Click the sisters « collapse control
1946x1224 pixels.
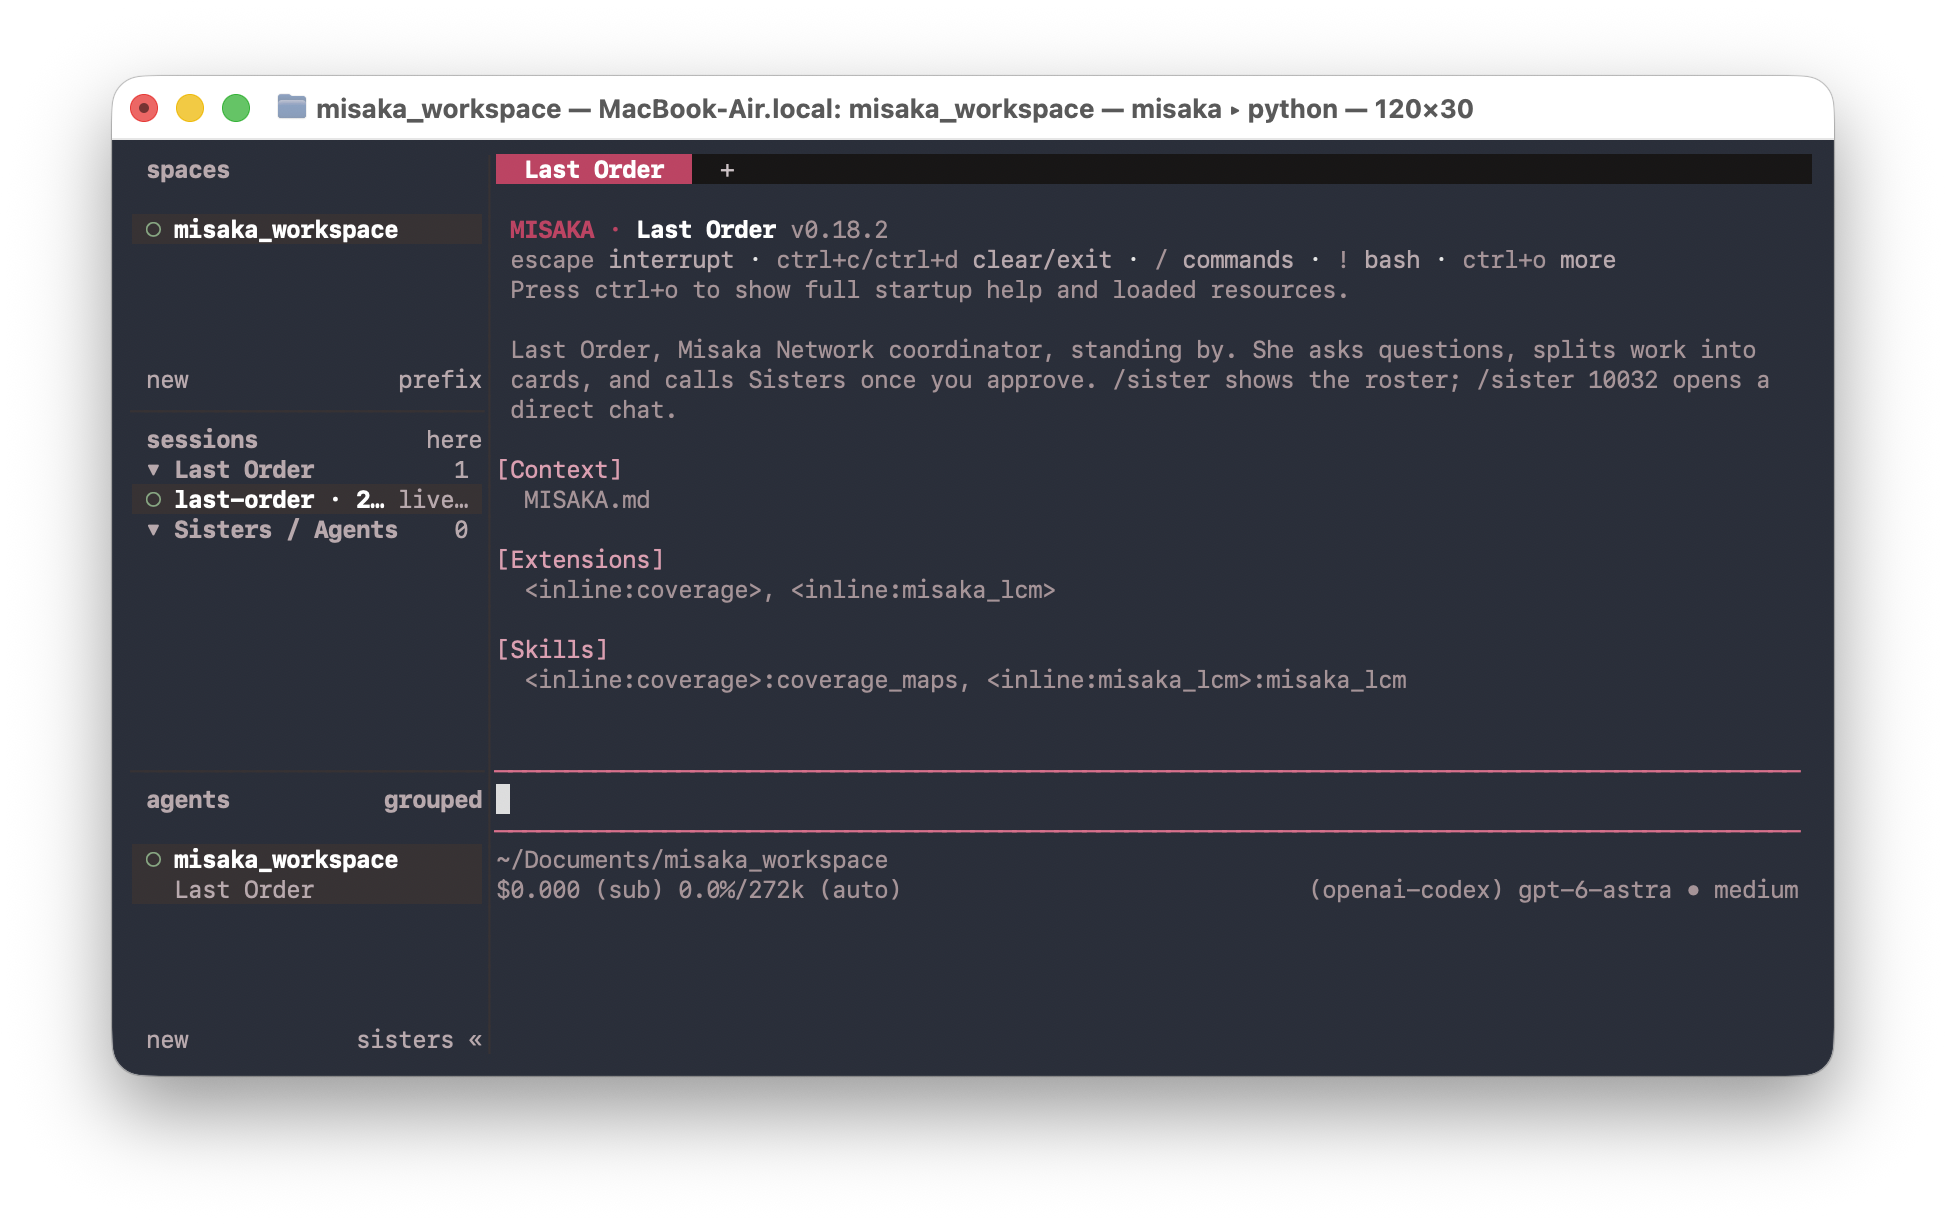(x=419, y=1040)
